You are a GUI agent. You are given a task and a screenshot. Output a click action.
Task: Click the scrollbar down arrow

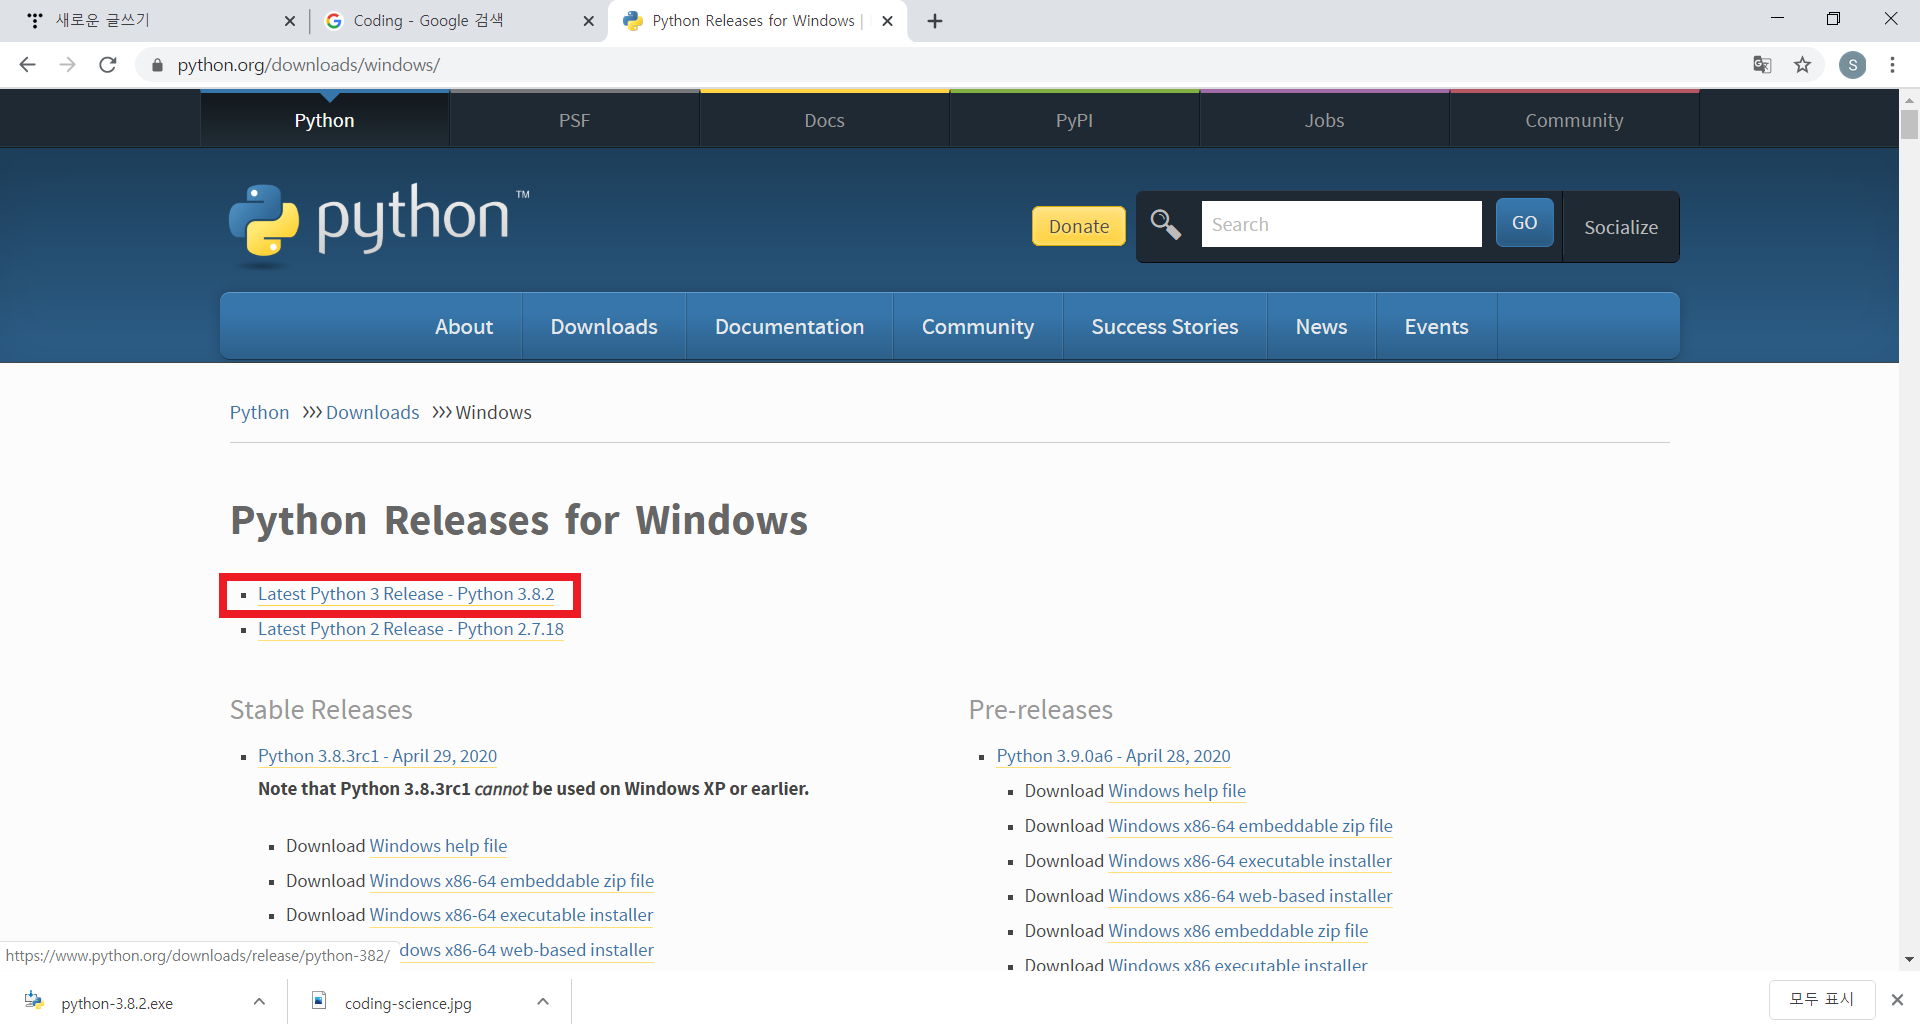coord(1909,959)
